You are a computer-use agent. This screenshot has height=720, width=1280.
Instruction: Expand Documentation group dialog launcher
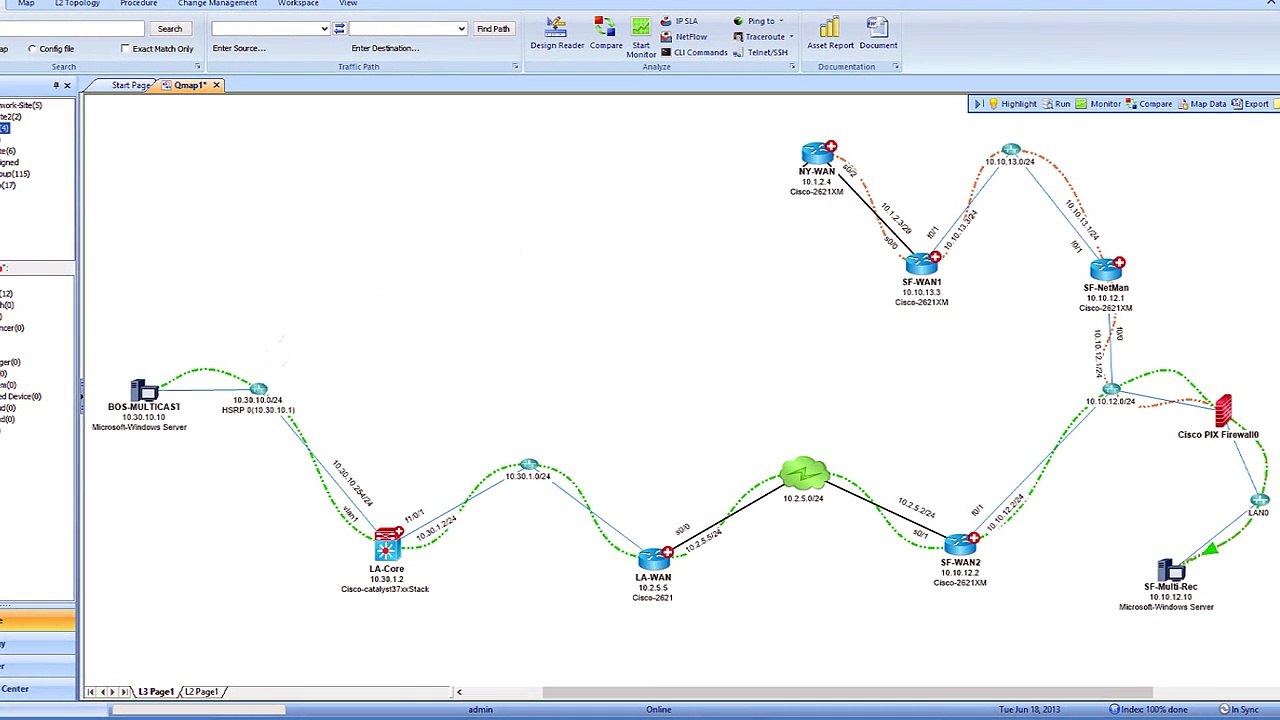[895, 67]
